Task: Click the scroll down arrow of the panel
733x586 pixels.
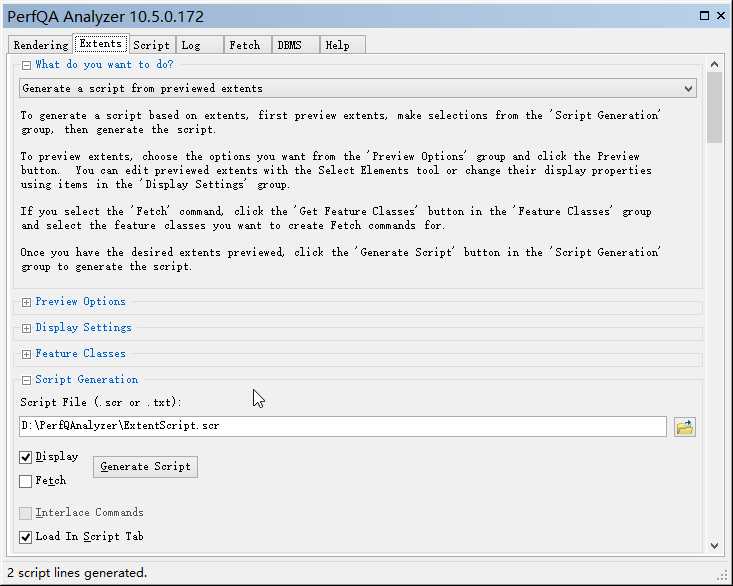Action: tap(714, 545)
